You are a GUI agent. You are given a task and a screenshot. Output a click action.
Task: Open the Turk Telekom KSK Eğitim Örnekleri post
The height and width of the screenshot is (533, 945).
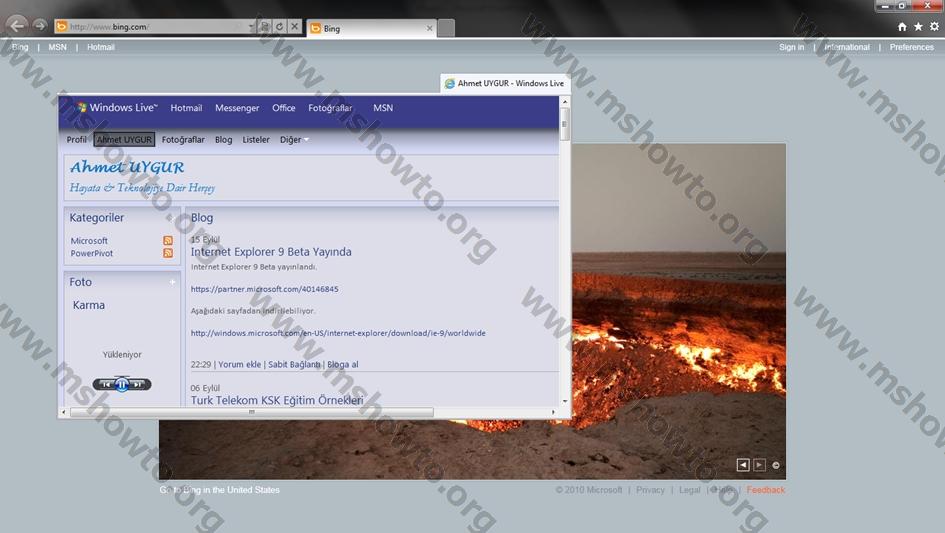pyautogui.click(x=277, y=400)
